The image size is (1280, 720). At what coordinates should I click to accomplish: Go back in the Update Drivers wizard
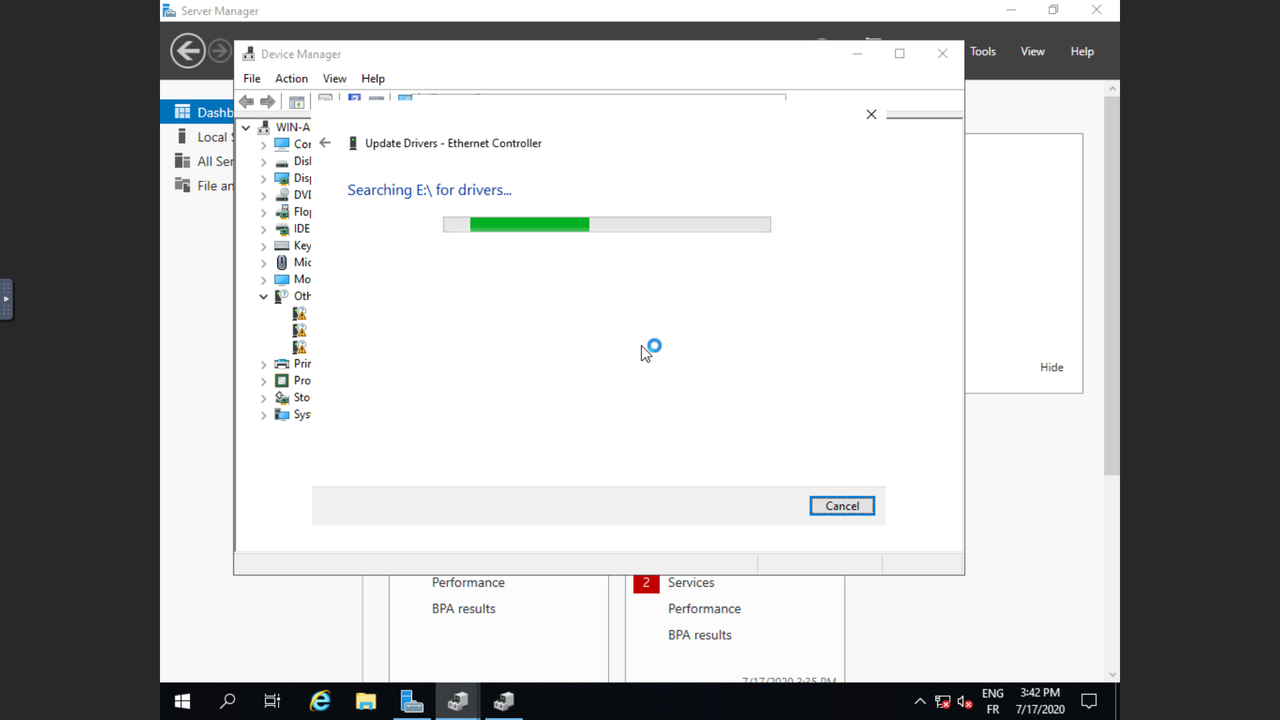pyautogui.click(x=325, y=143)
